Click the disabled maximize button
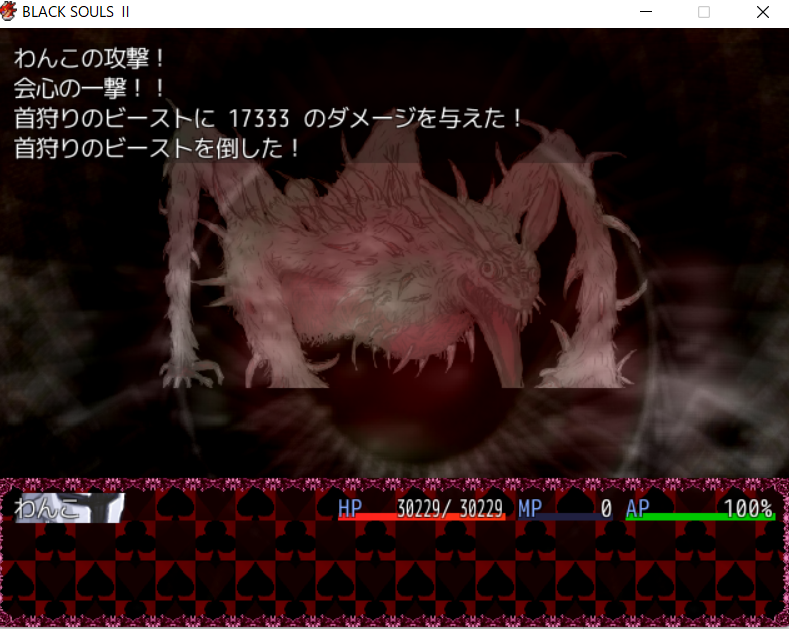 pos(703,12)
